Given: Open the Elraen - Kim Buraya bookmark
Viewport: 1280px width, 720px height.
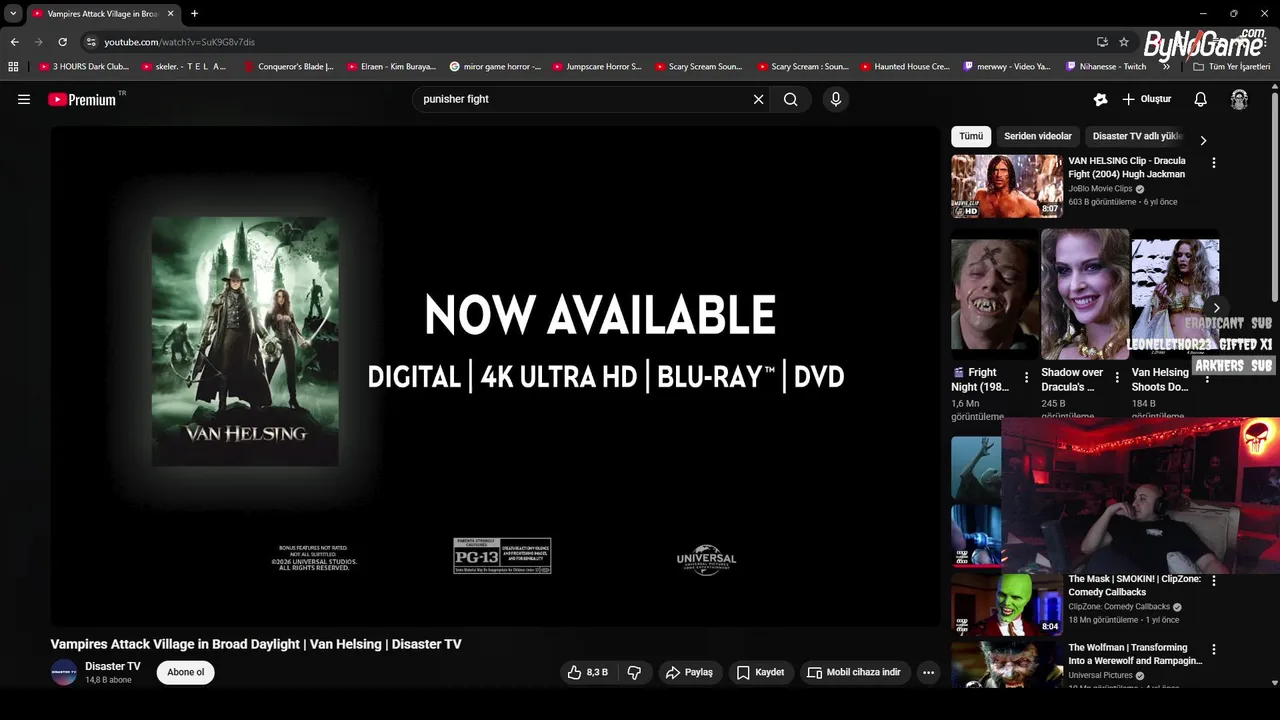Looking at the screenshot, I should coord(391,67).
